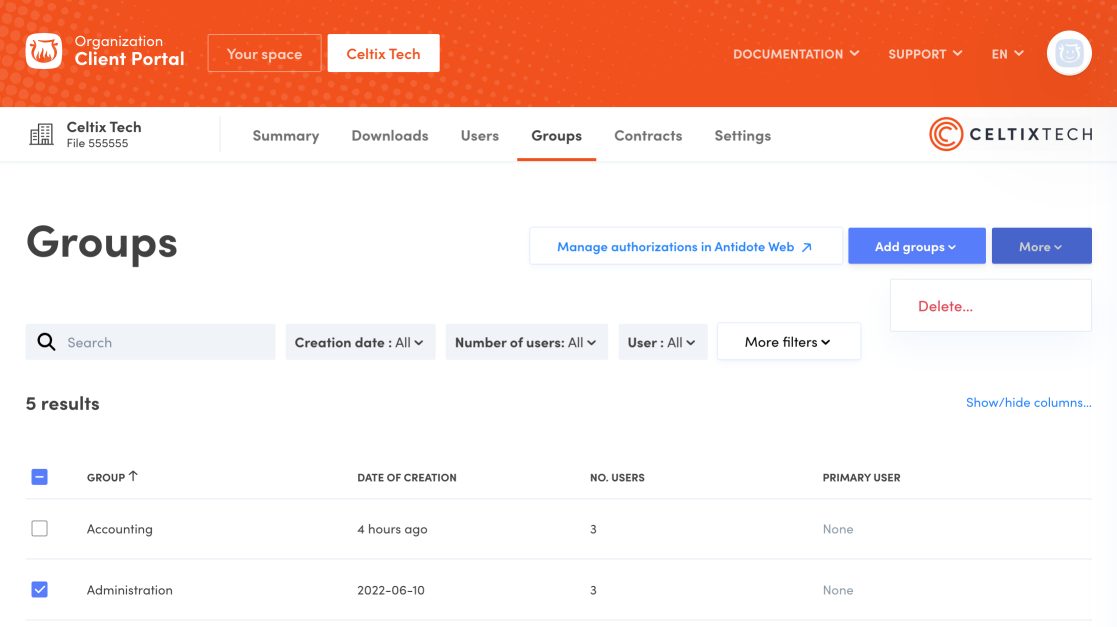Uncheck the Administration group checkbox
1117x627 pixels.
pos(40,590)
